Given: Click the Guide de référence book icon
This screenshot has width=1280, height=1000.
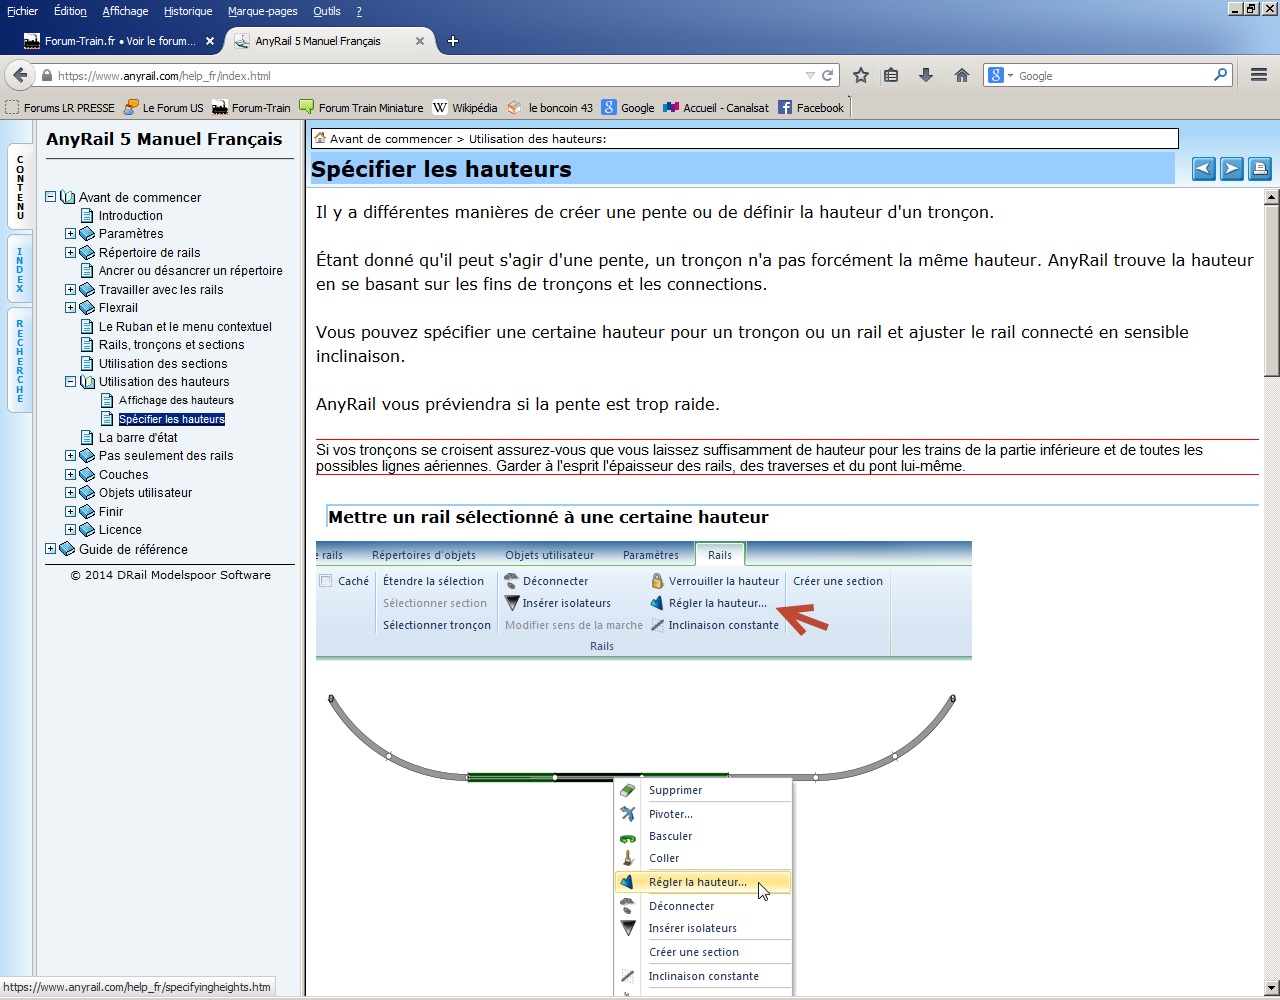Looking at the screenshot, I should 67,549.
